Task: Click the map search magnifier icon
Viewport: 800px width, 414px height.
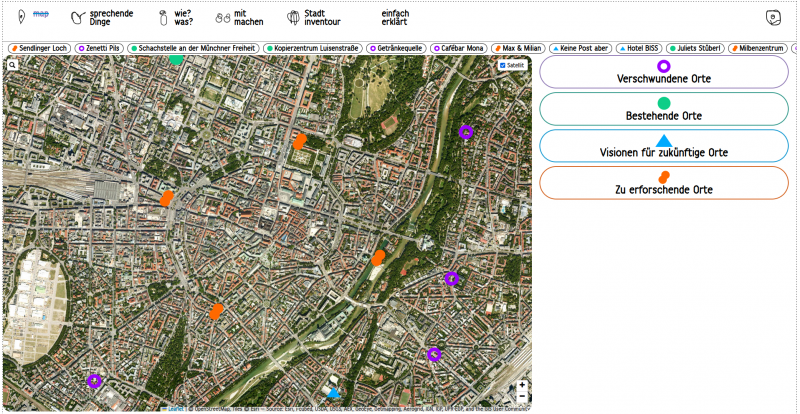Action: [x=12, y=64]
